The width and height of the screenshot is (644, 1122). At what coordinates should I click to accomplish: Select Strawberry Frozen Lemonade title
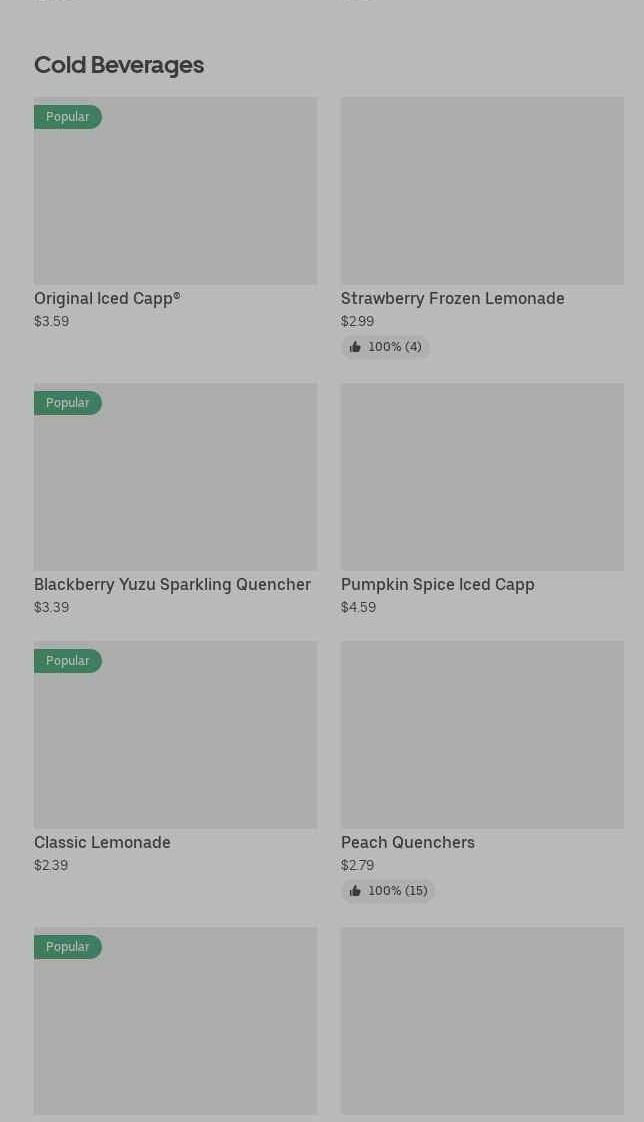tap(452, 298)
